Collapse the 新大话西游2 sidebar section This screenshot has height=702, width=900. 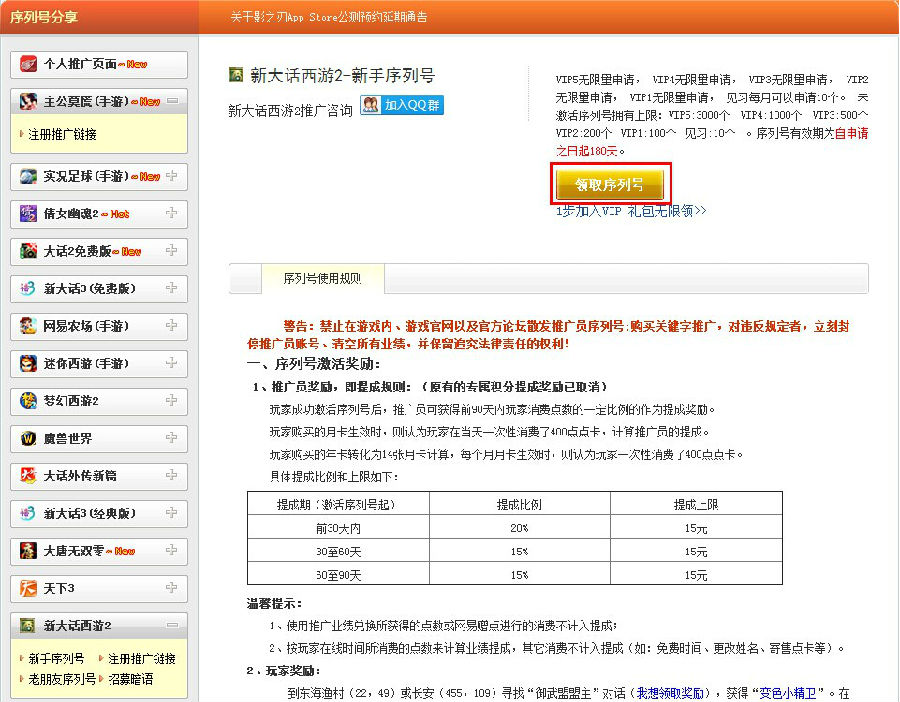(172, 625)
